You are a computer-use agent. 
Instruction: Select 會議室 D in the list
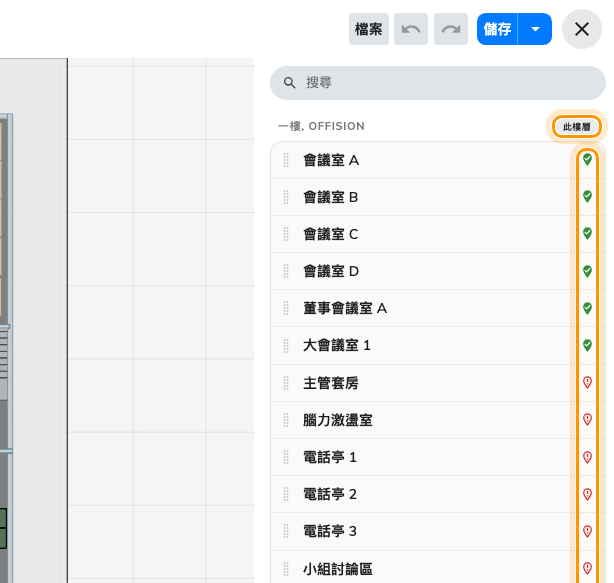438,271
